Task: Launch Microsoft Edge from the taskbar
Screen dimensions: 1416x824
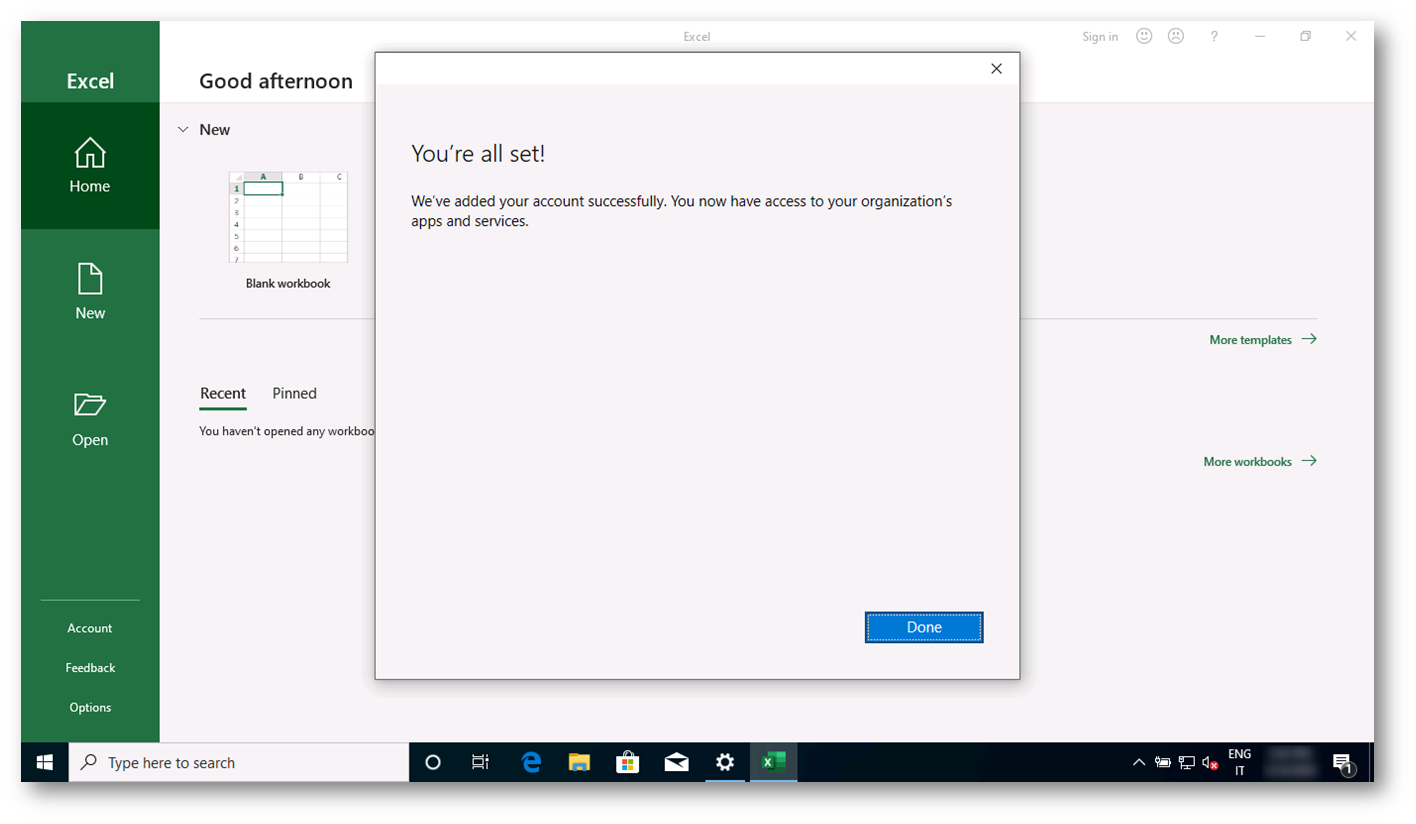Action: (x=530, y=762)
